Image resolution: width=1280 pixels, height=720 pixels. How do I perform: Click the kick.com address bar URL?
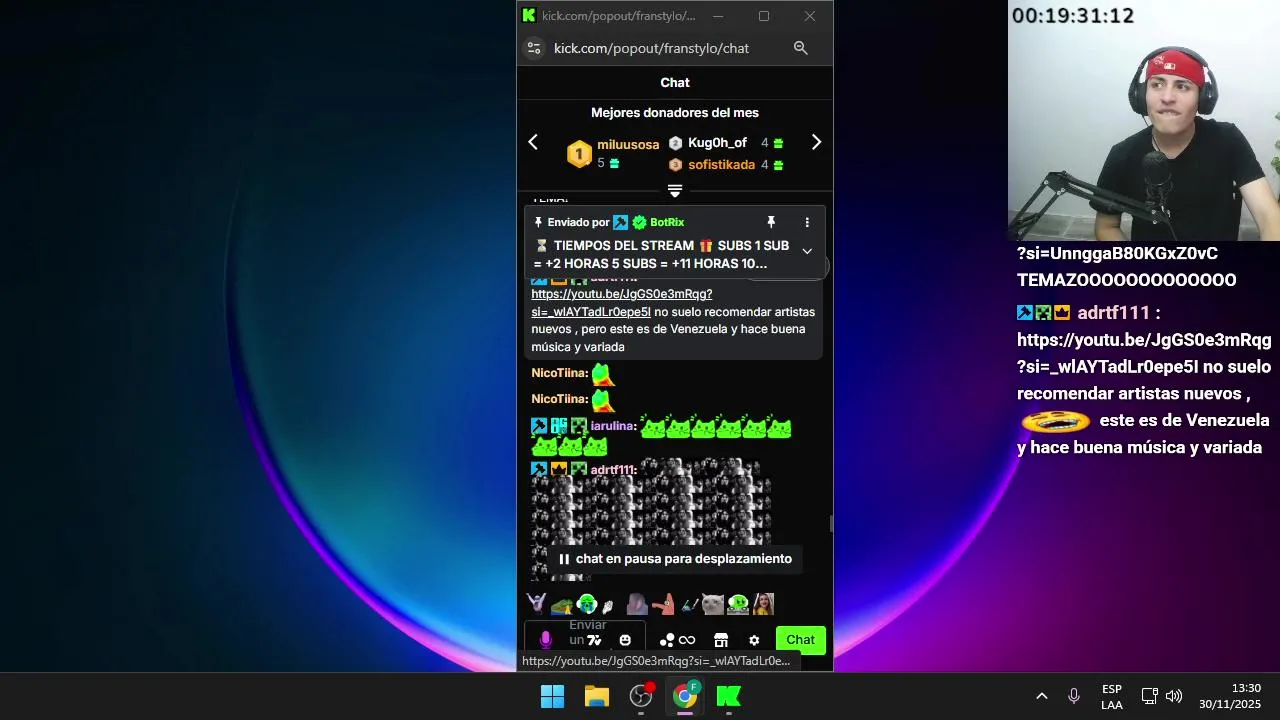click(x=651, y=48)
